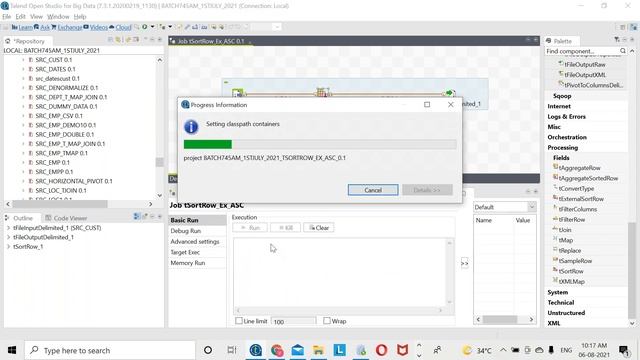Viewport: 640px width, 360px height.
Task: Click the Windows Start button
Action: (12, 350)
